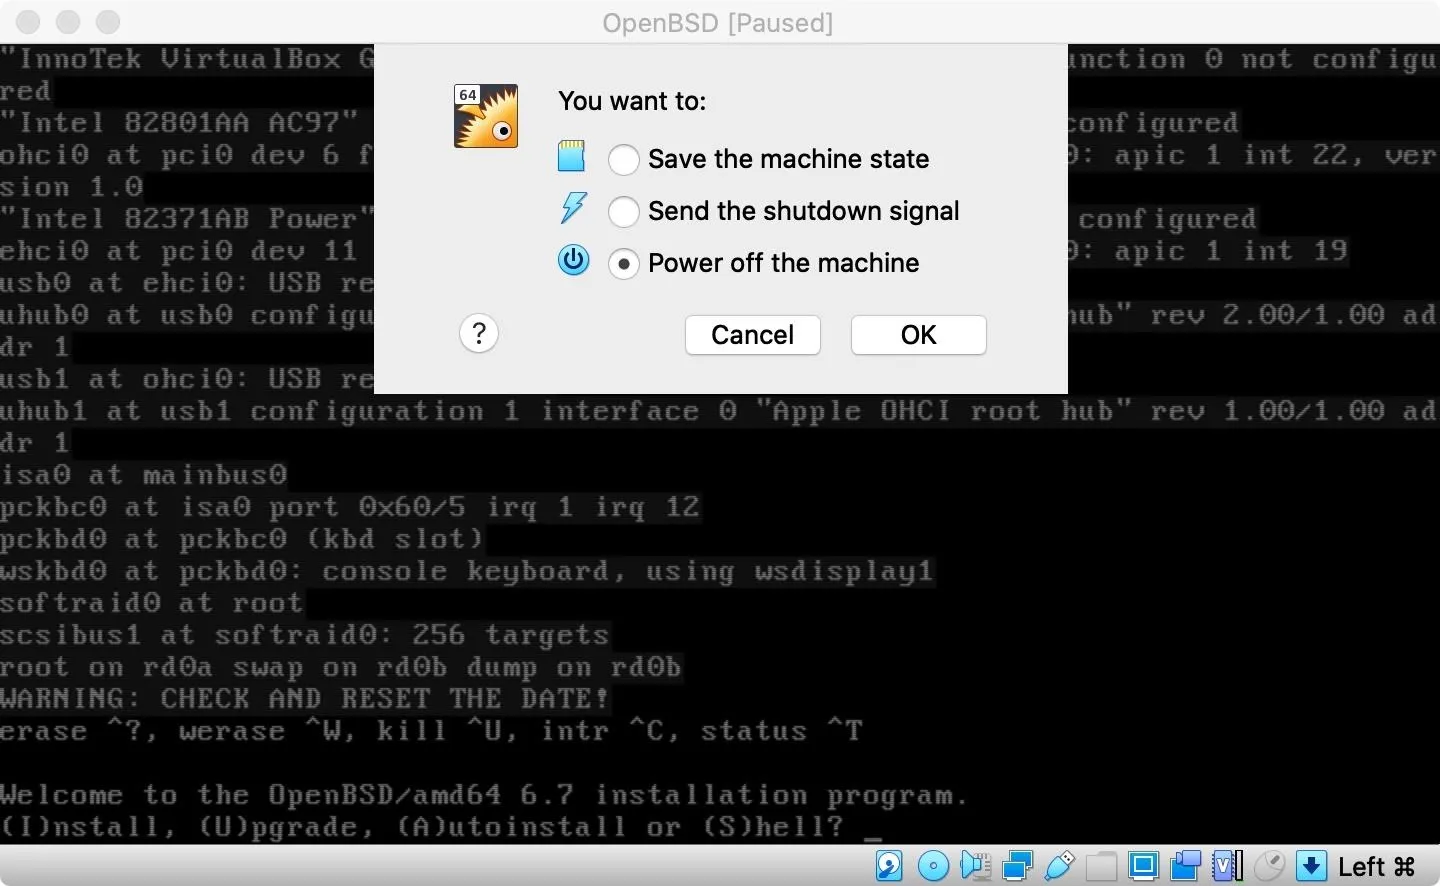Open display settings indicator in status bar
1440x886 pixels.
[x=1144, y=866]
